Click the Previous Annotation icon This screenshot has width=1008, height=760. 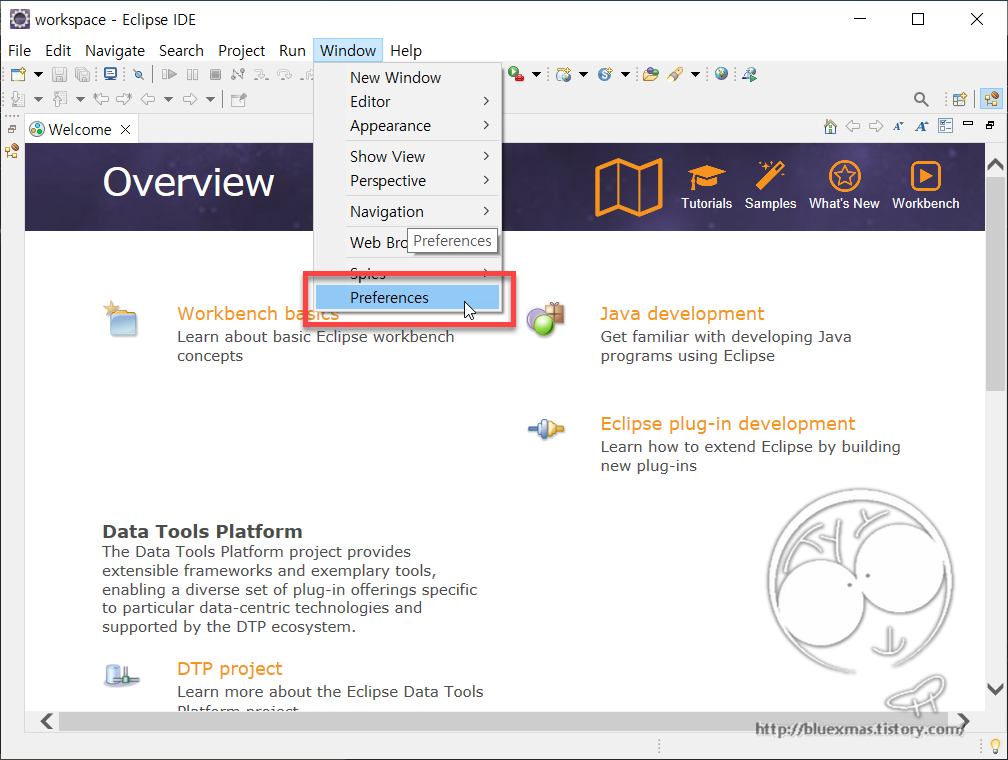[x=60, y=99]
